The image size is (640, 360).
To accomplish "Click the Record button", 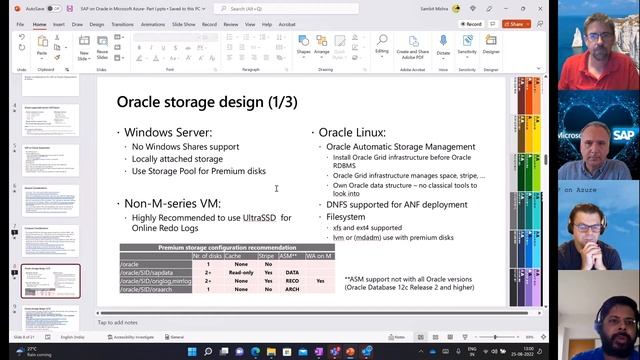I will pos(471,24).
